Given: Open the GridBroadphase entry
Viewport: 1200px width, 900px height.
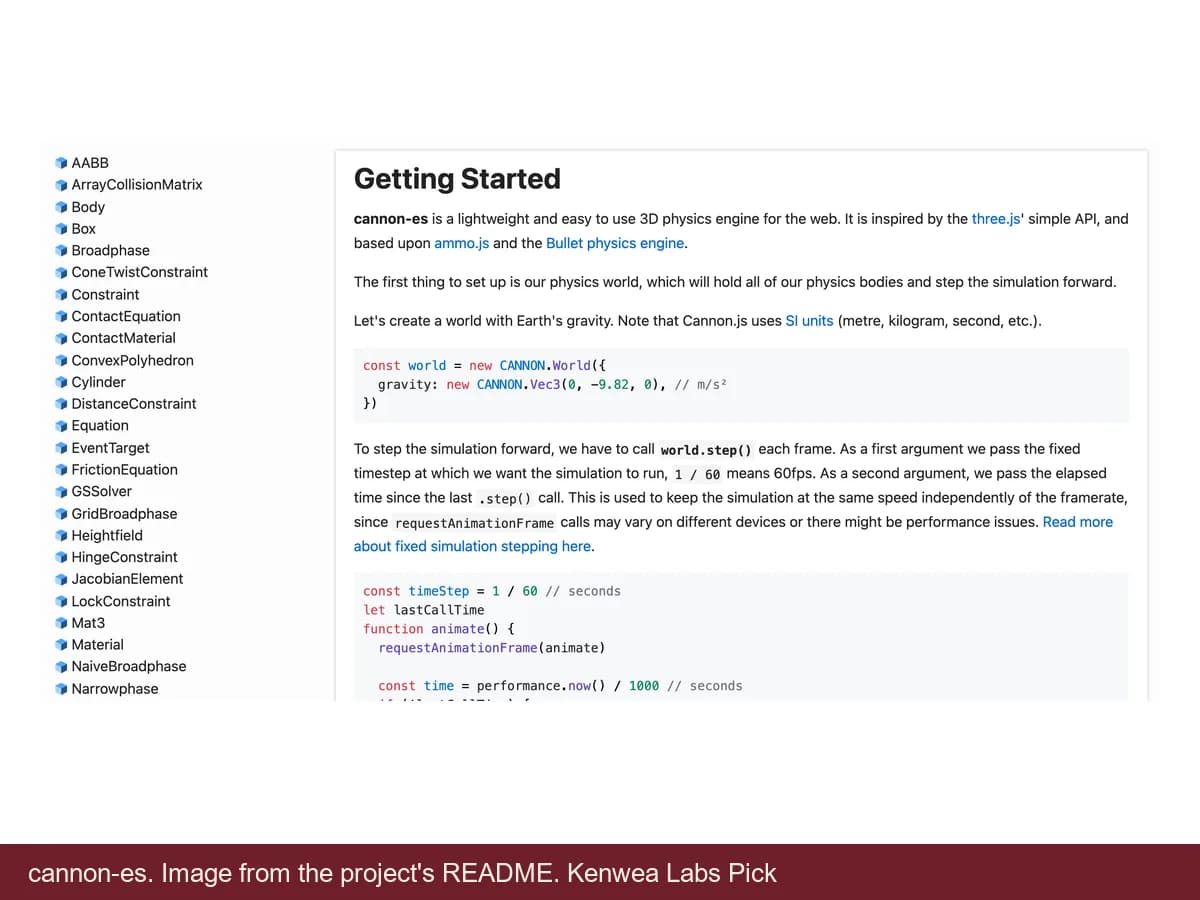Looking at the screenshot, I should pos(125,514).
